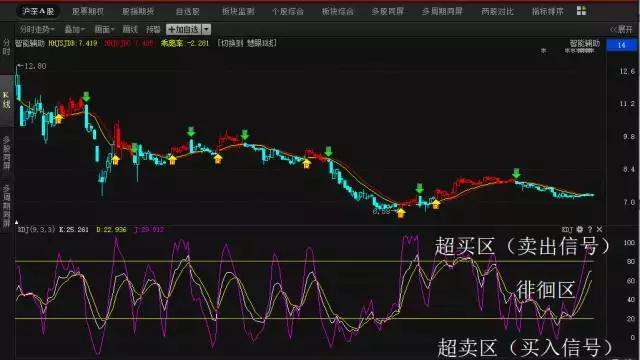This screenshot has height=360, width=640.
Task: Open the 自选股 tab
Action: [x=187, y=11]
